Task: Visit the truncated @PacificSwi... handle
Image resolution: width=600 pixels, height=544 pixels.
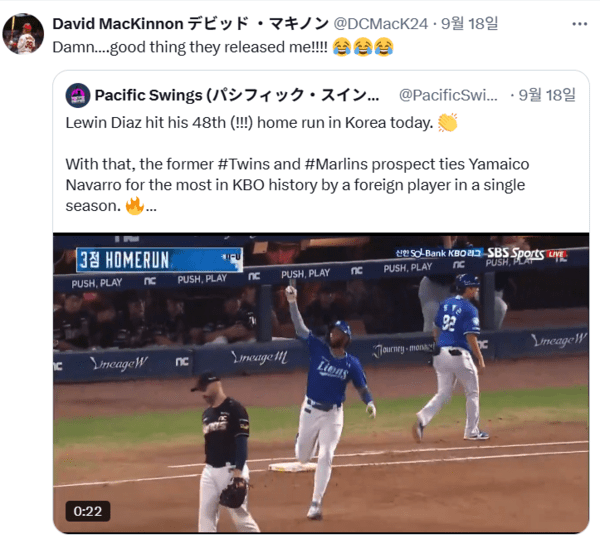Action: [448, 95]
